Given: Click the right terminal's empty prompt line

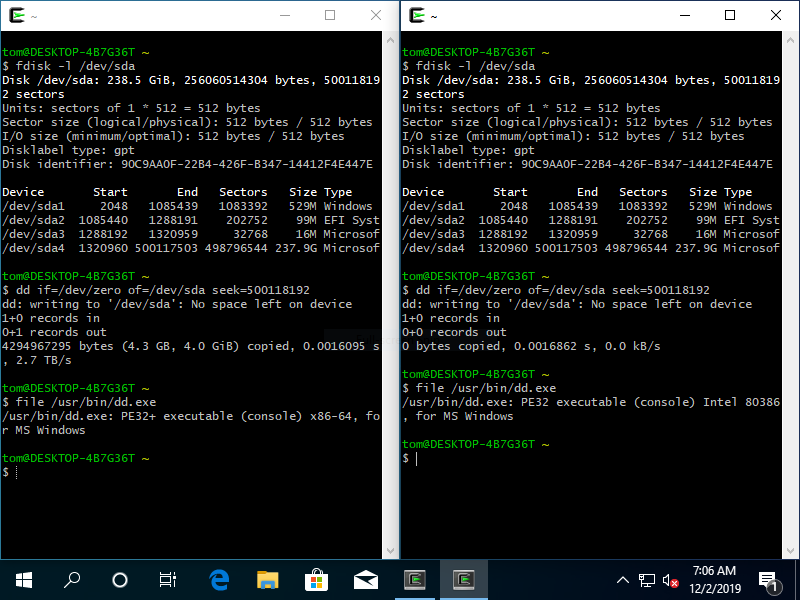Looking at the screenshot, I should coord(590,458).
